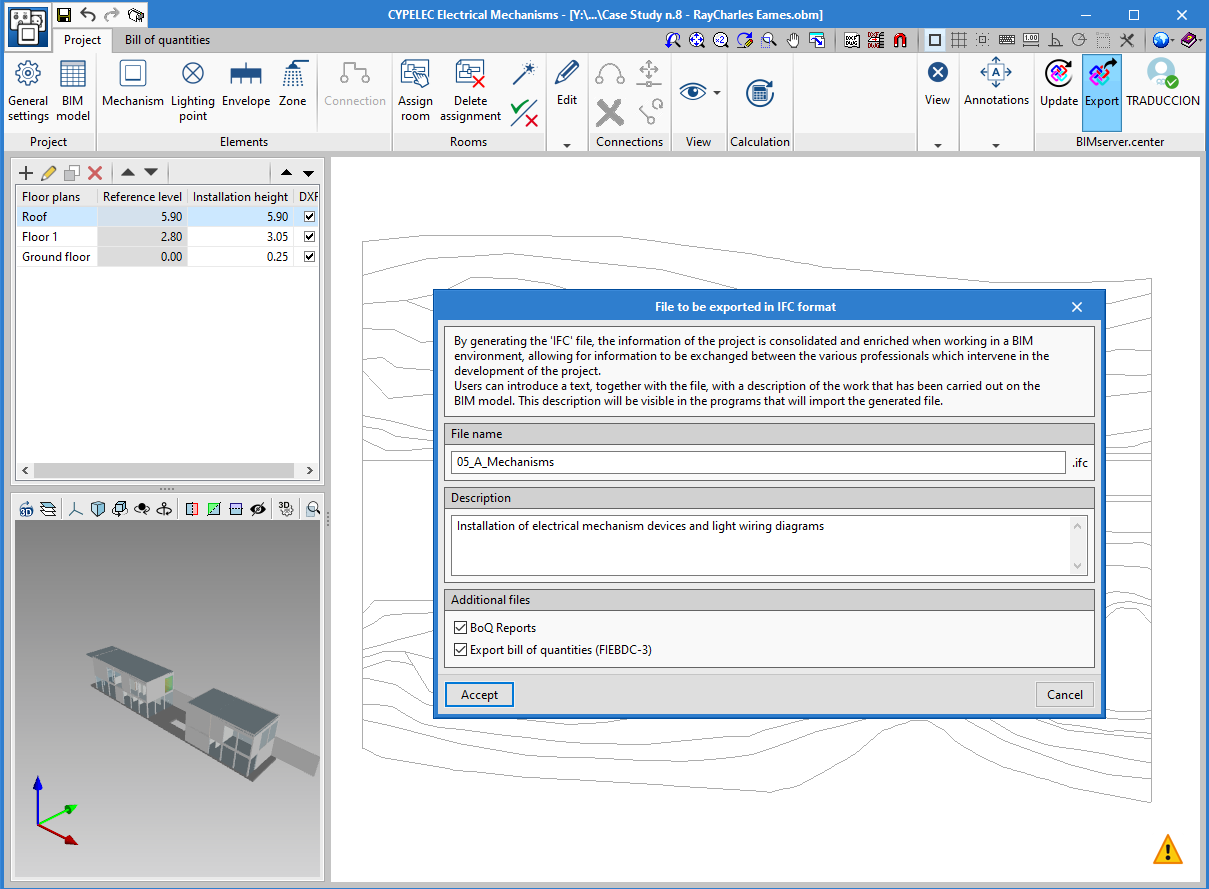This screenshot has height=889, width=1209.
Task: Click the Cancel button
Action: [x=1064, y=695]
